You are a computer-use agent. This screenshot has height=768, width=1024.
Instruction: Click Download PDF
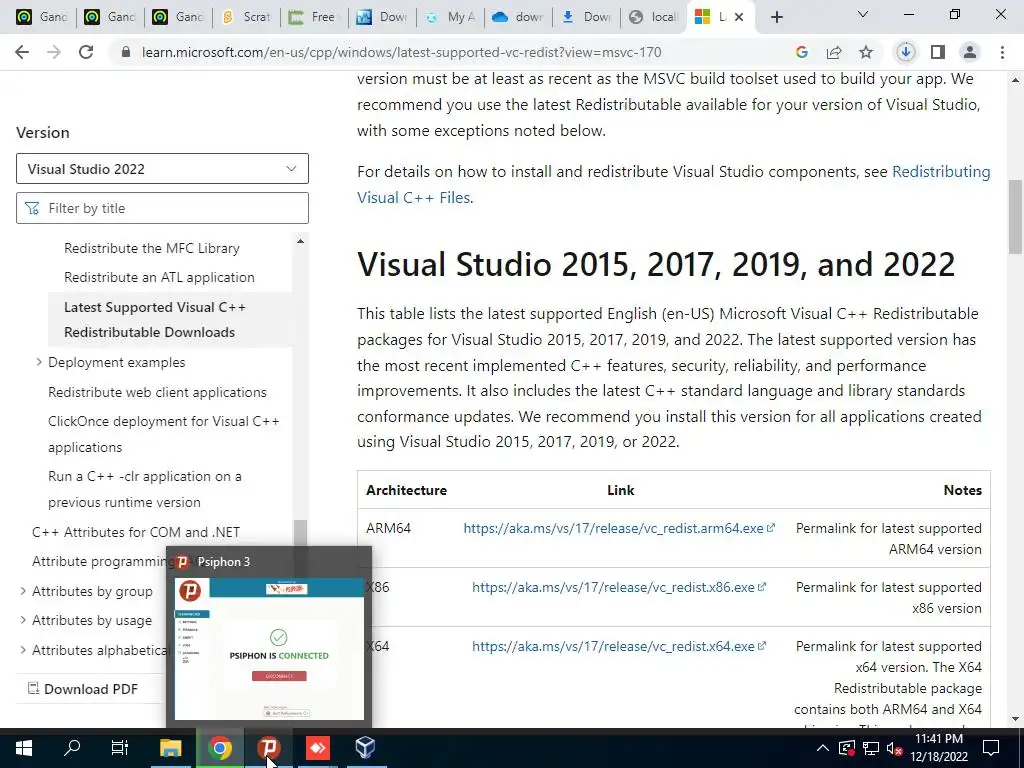[x=83, y=689]
